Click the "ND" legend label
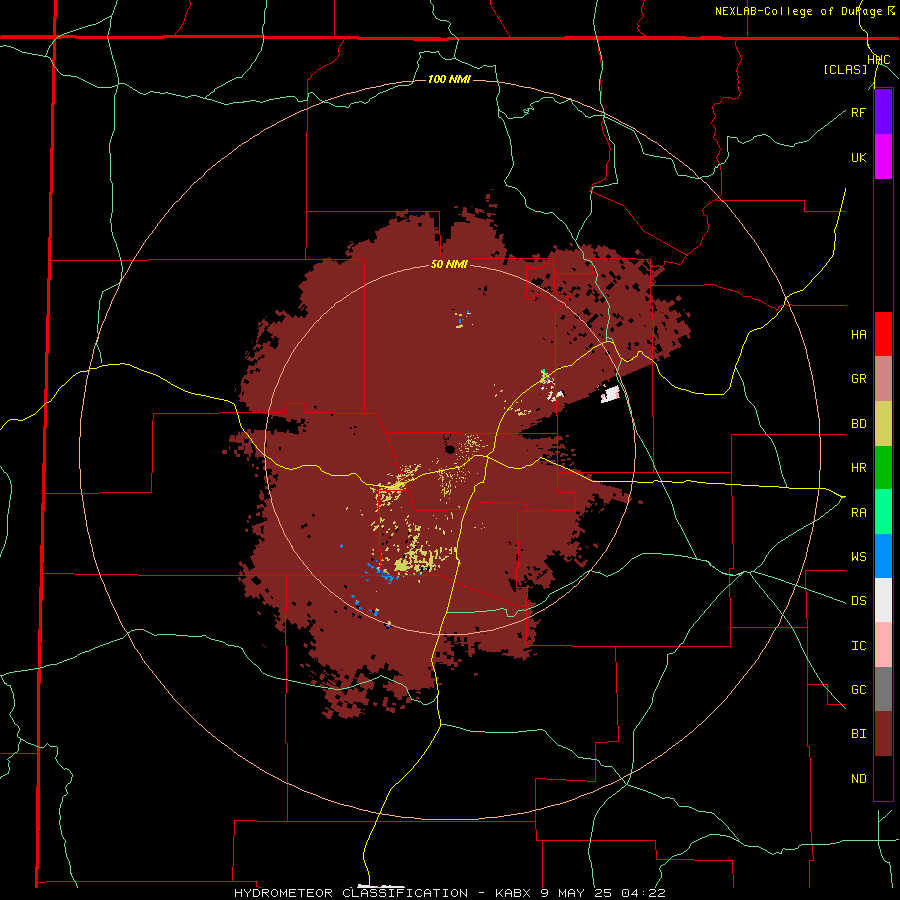 858,779
